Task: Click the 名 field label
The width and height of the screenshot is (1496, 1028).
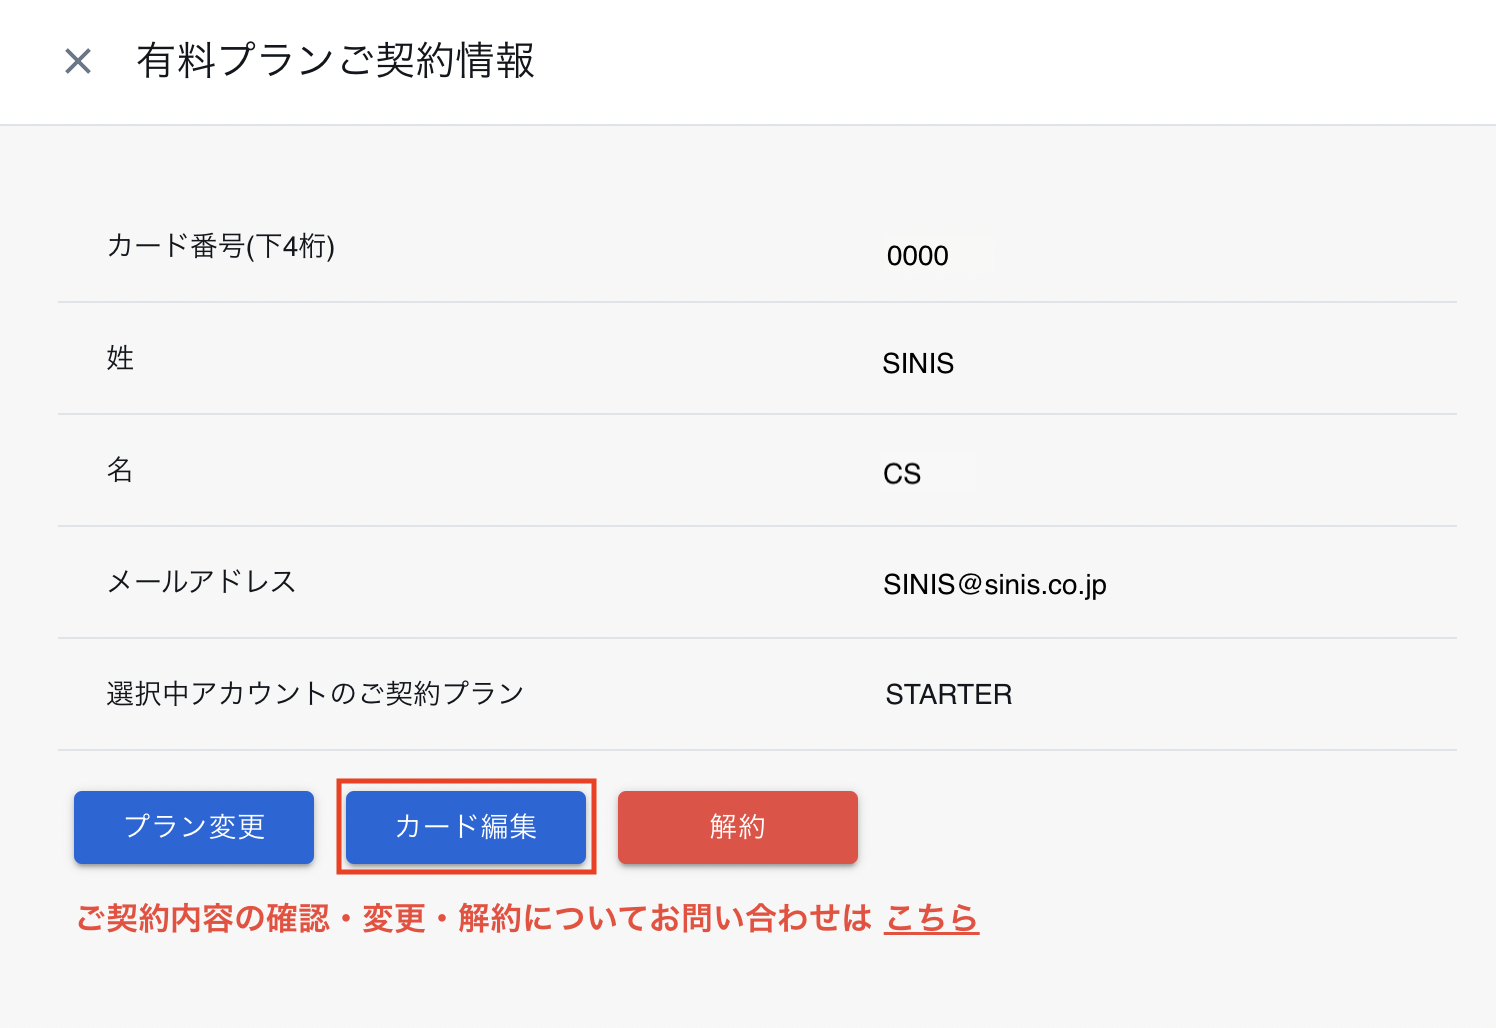Action: coord(120,470)
